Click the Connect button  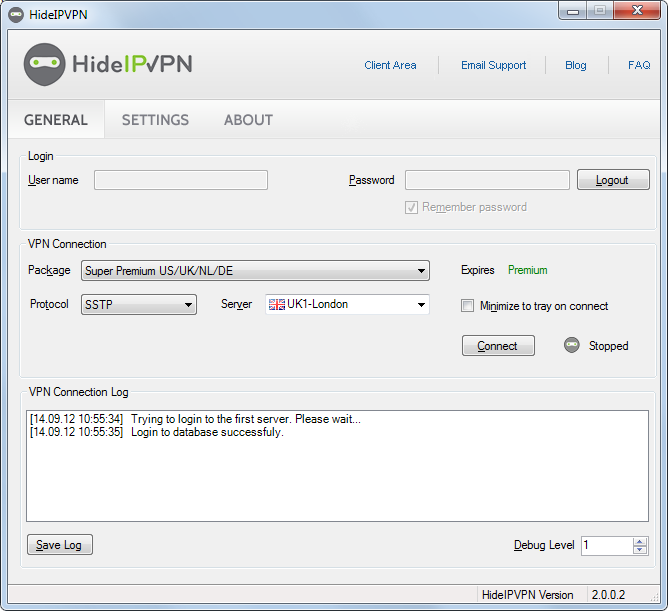coord(498,346)
